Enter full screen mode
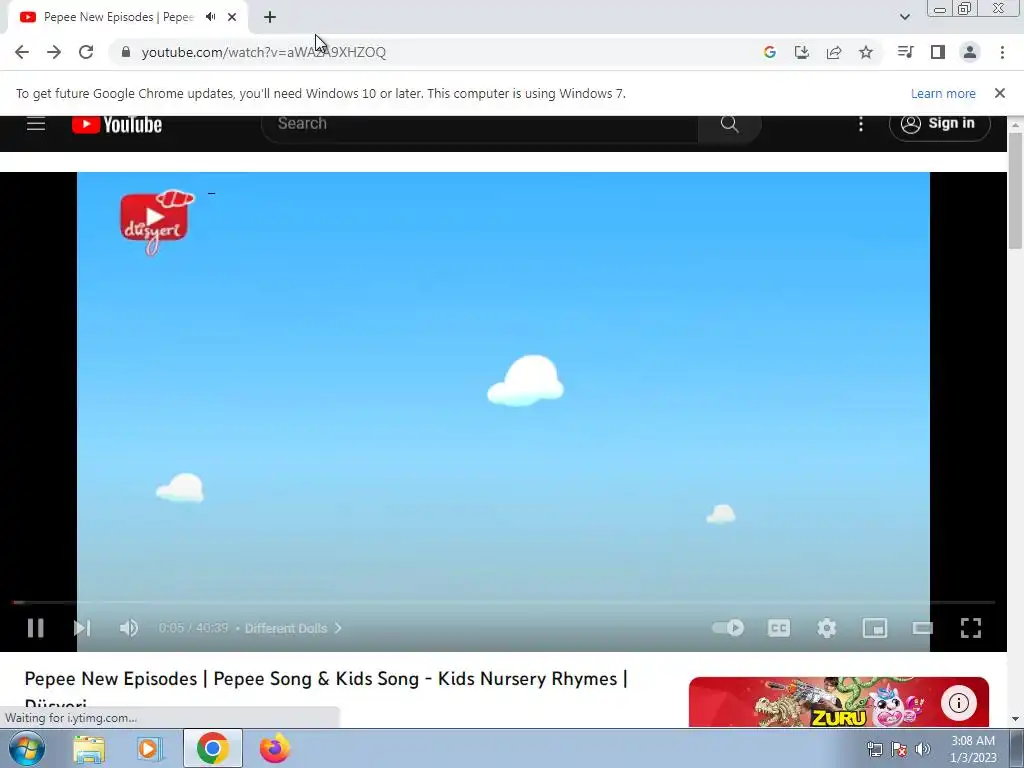1024x768 pixels. (x=970, y=628)
